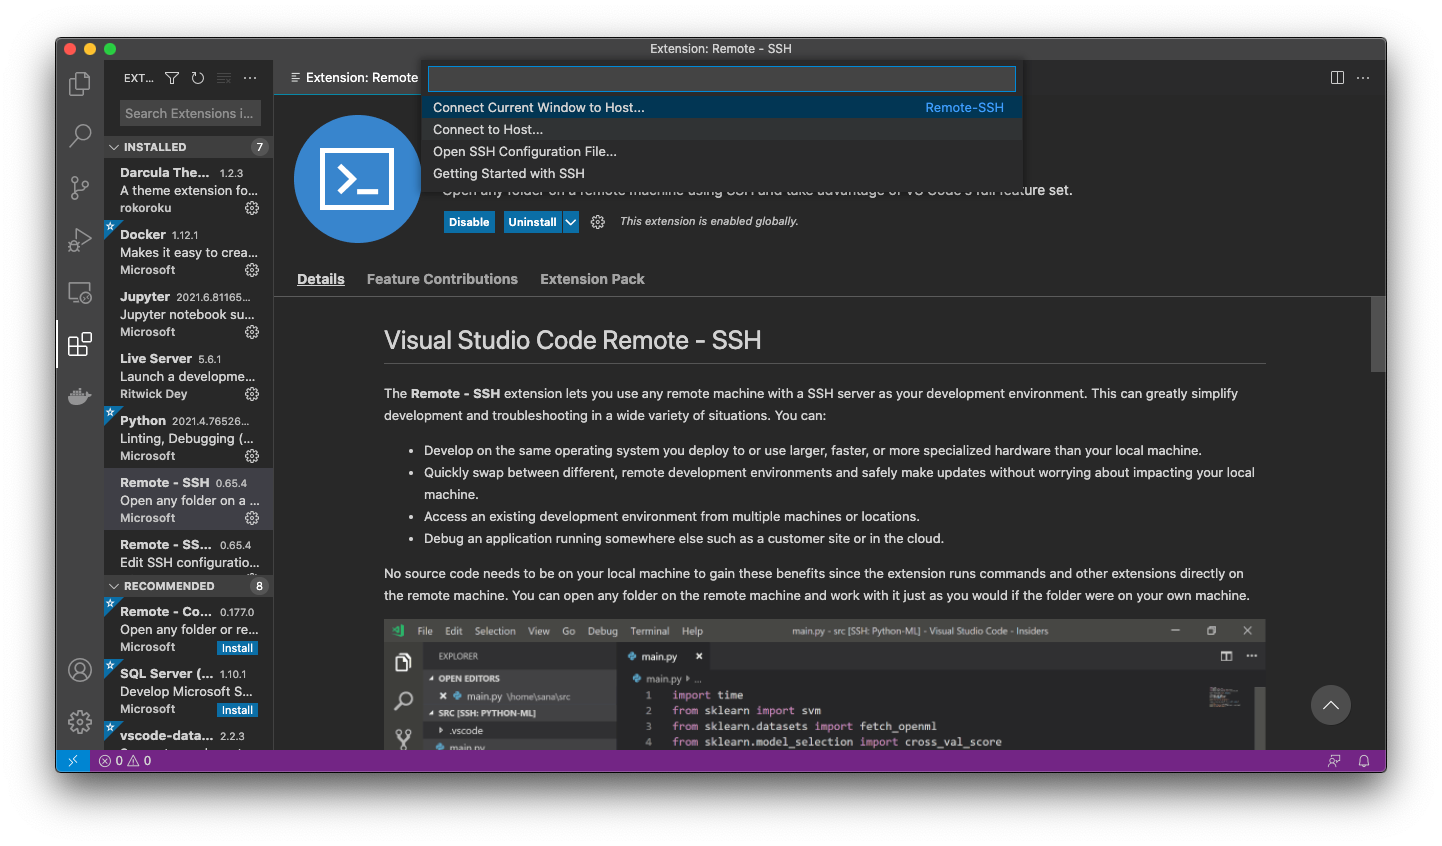Viewport: 1442px width, 846px height.
Task: Open the Uninstall button dropdown arrow
Action: pyautogui.click(x=571, y=222)
